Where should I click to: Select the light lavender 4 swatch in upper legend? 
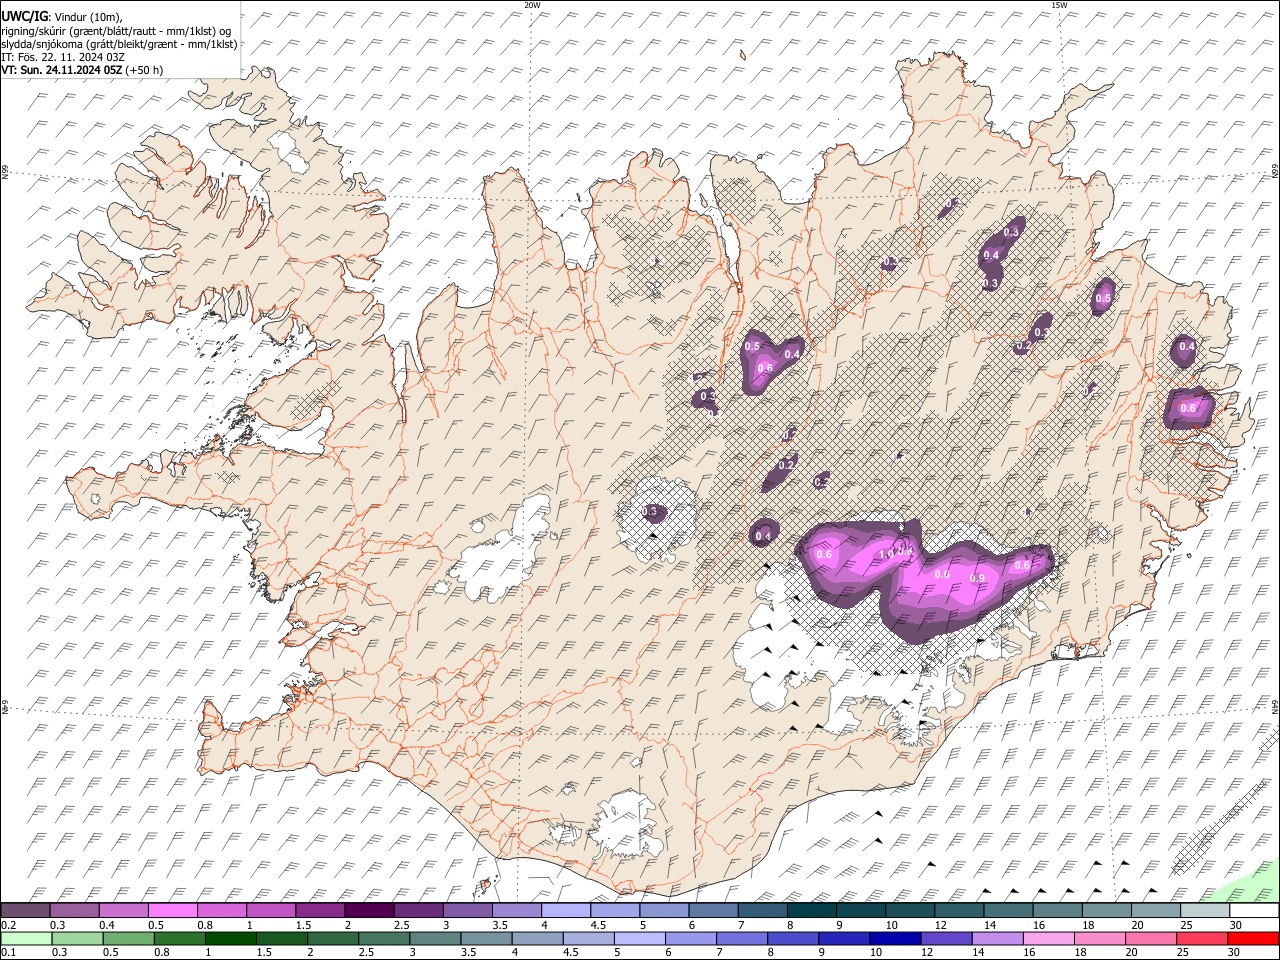[x=566, y=911]
